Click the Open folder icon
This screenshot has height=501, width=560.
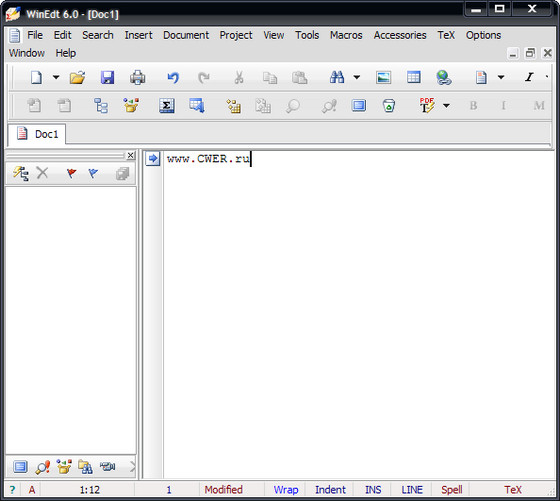tap(78, 77)
